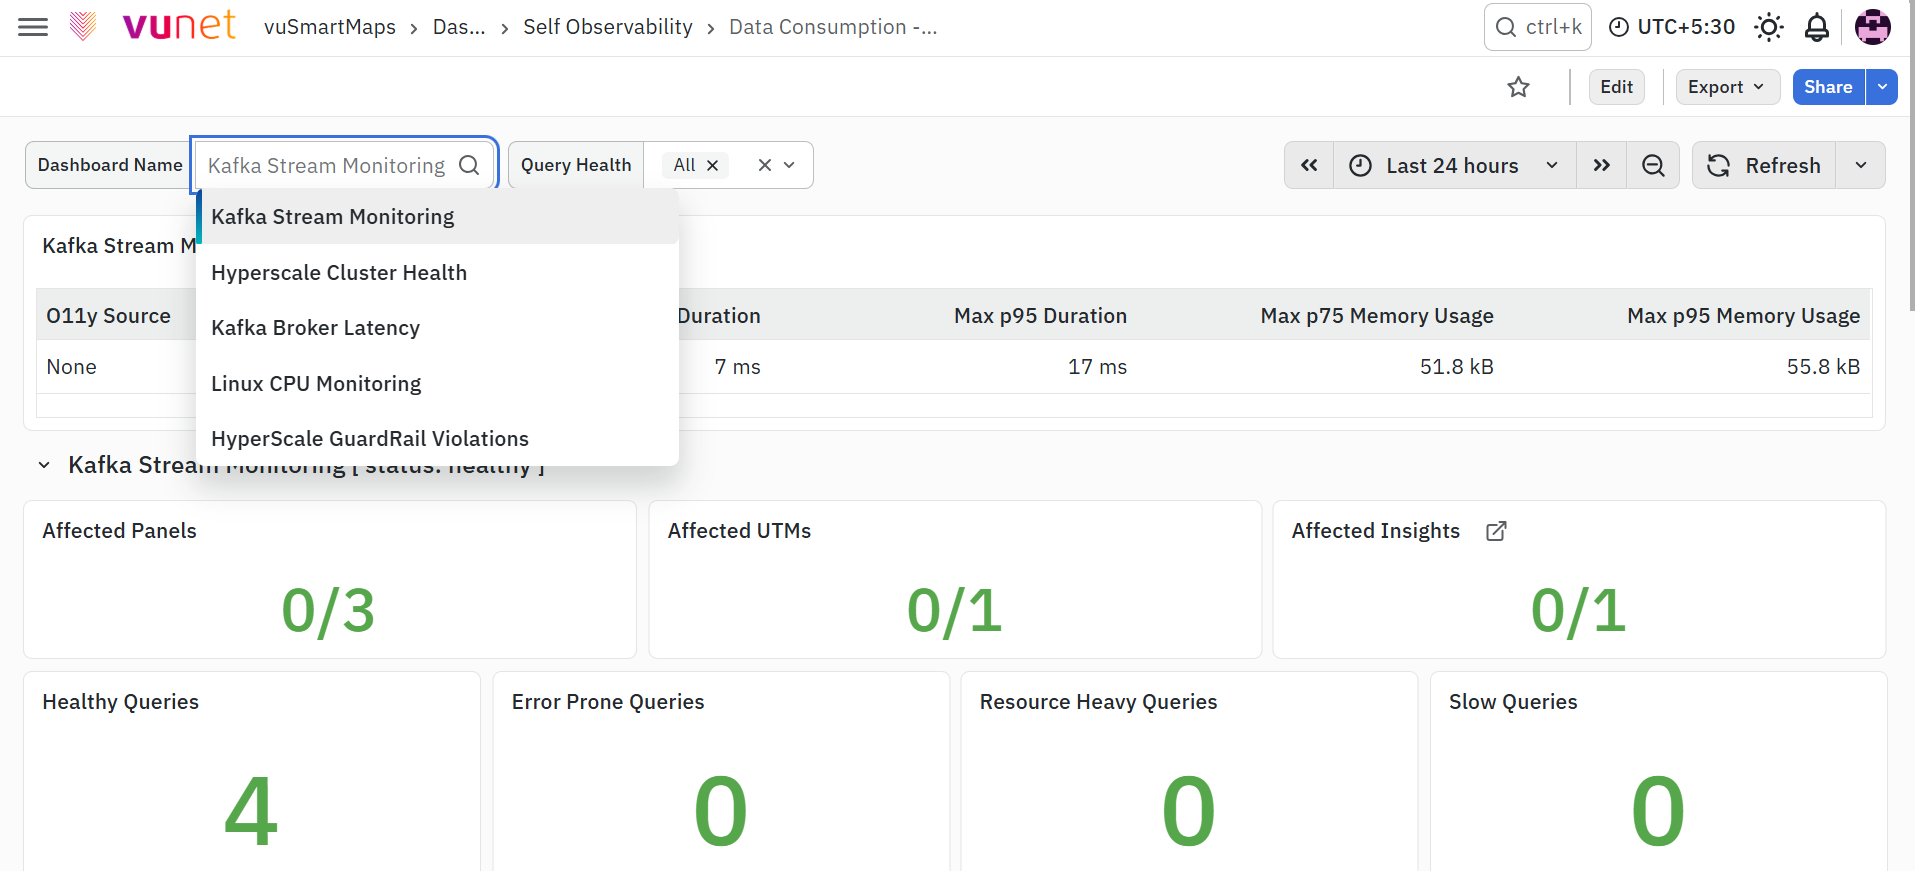Image resolution: width=1915 pixels, height=871 pixels.
Task: Go to Das... breadcrumb
Action: pos(459,27)
